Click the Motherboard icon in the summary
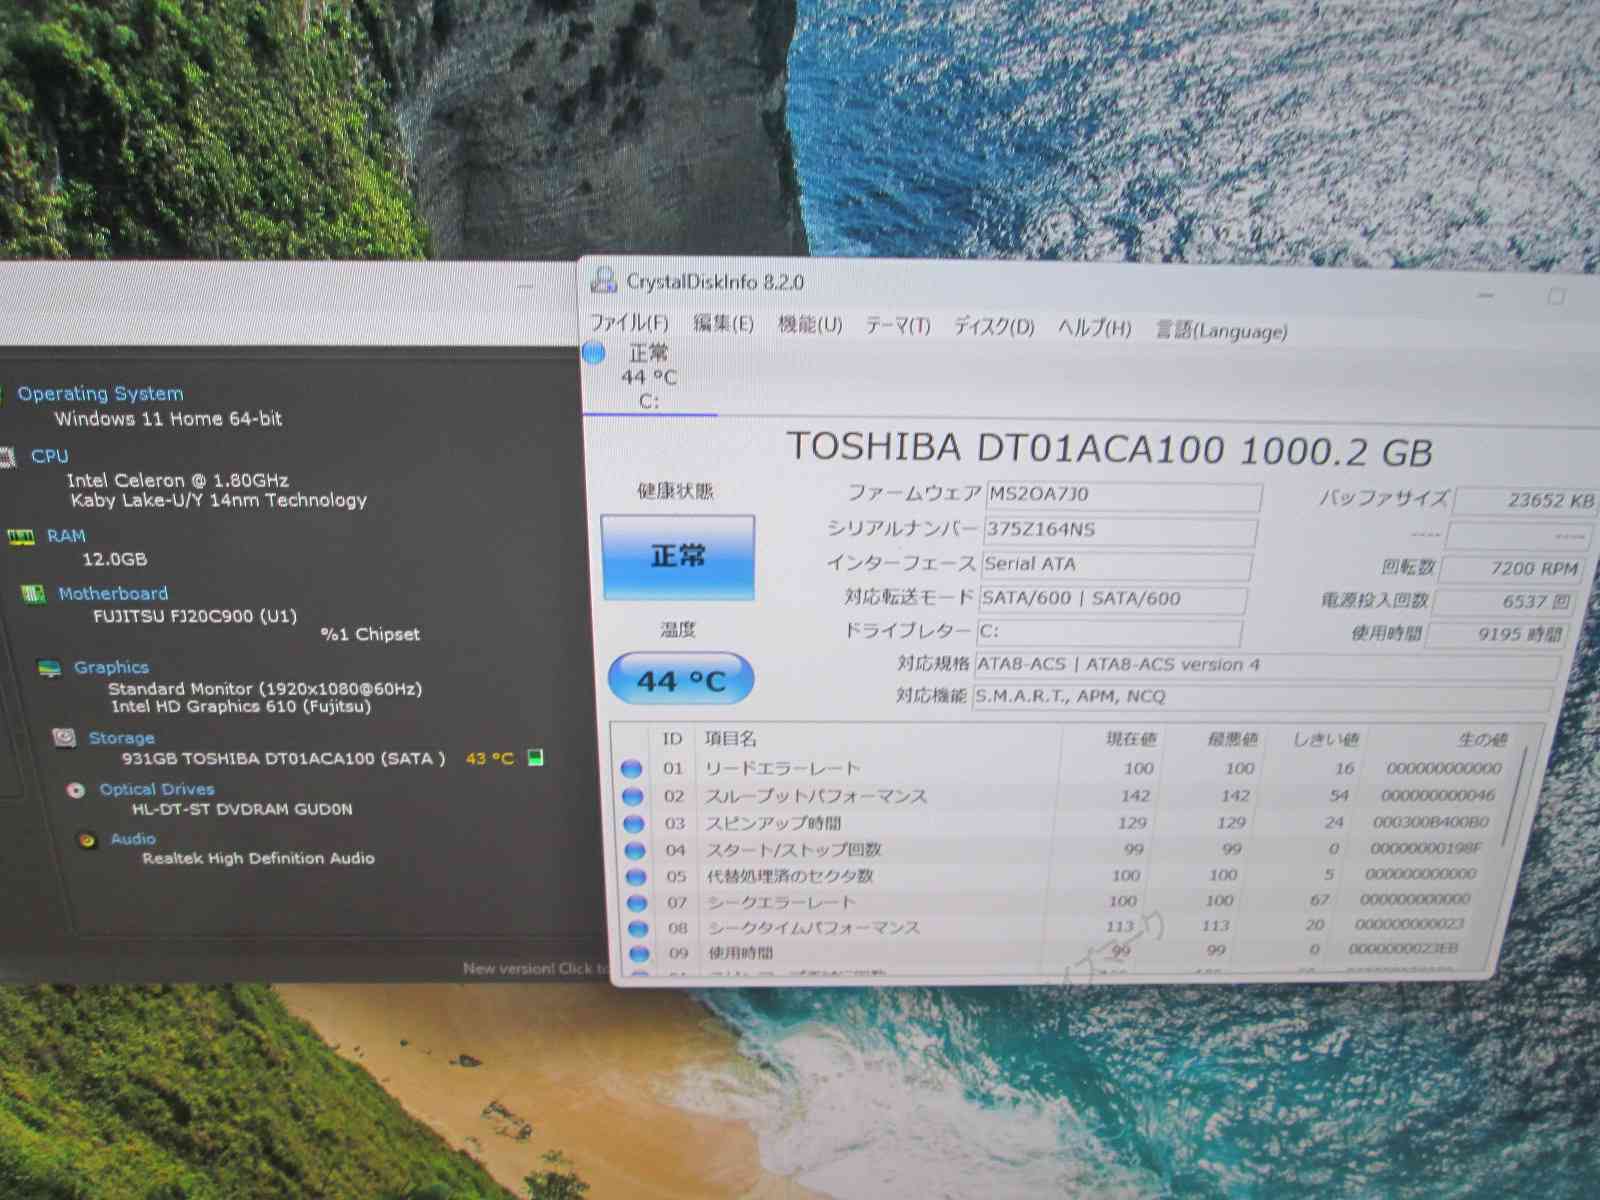This screenshot has height=1200, width=1600. (x=33, y=595)
